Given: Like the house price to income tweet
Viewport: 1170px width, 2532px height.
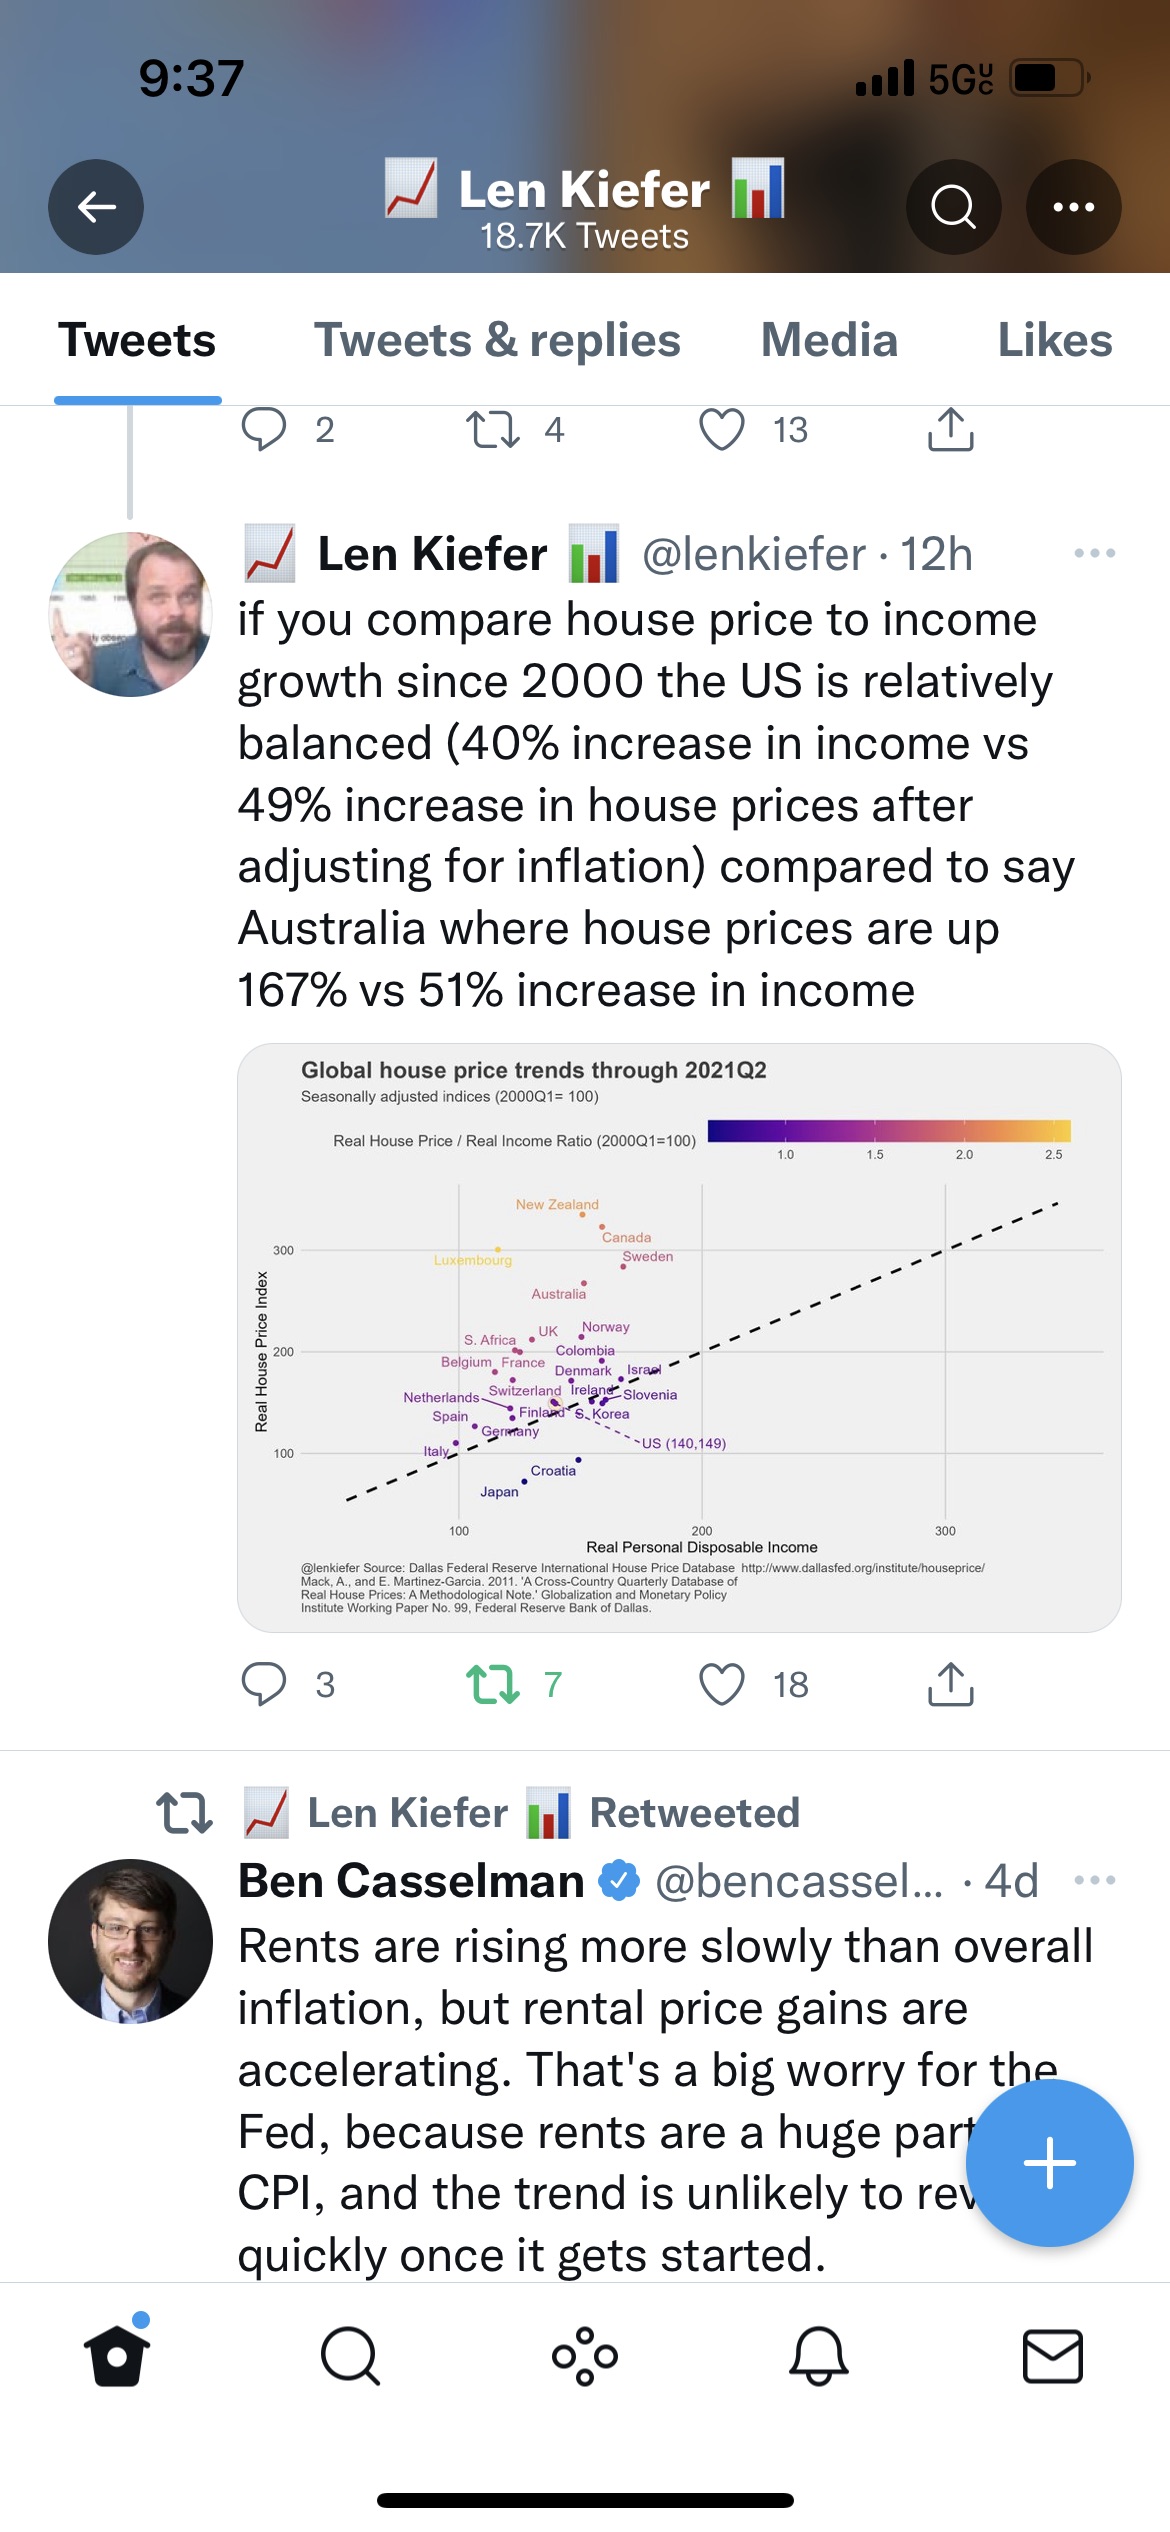Looking at the screenshot, I should [722, 1684].
